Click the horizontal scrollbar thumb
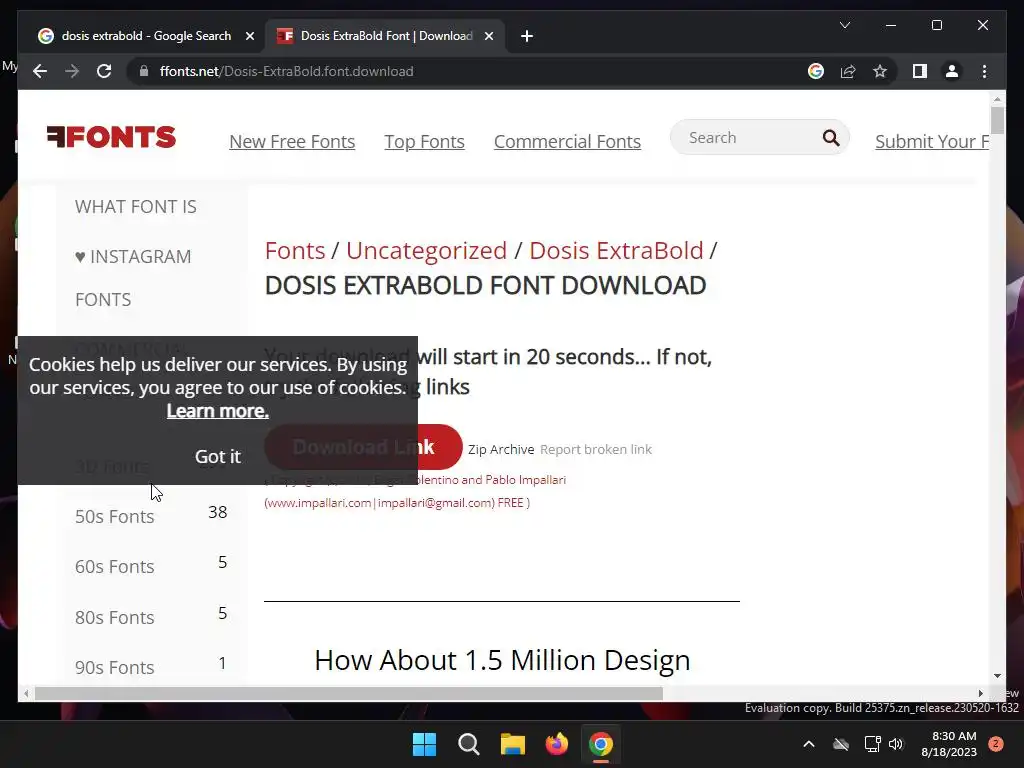Screen dimensions: 1024x768 [349, 694]
